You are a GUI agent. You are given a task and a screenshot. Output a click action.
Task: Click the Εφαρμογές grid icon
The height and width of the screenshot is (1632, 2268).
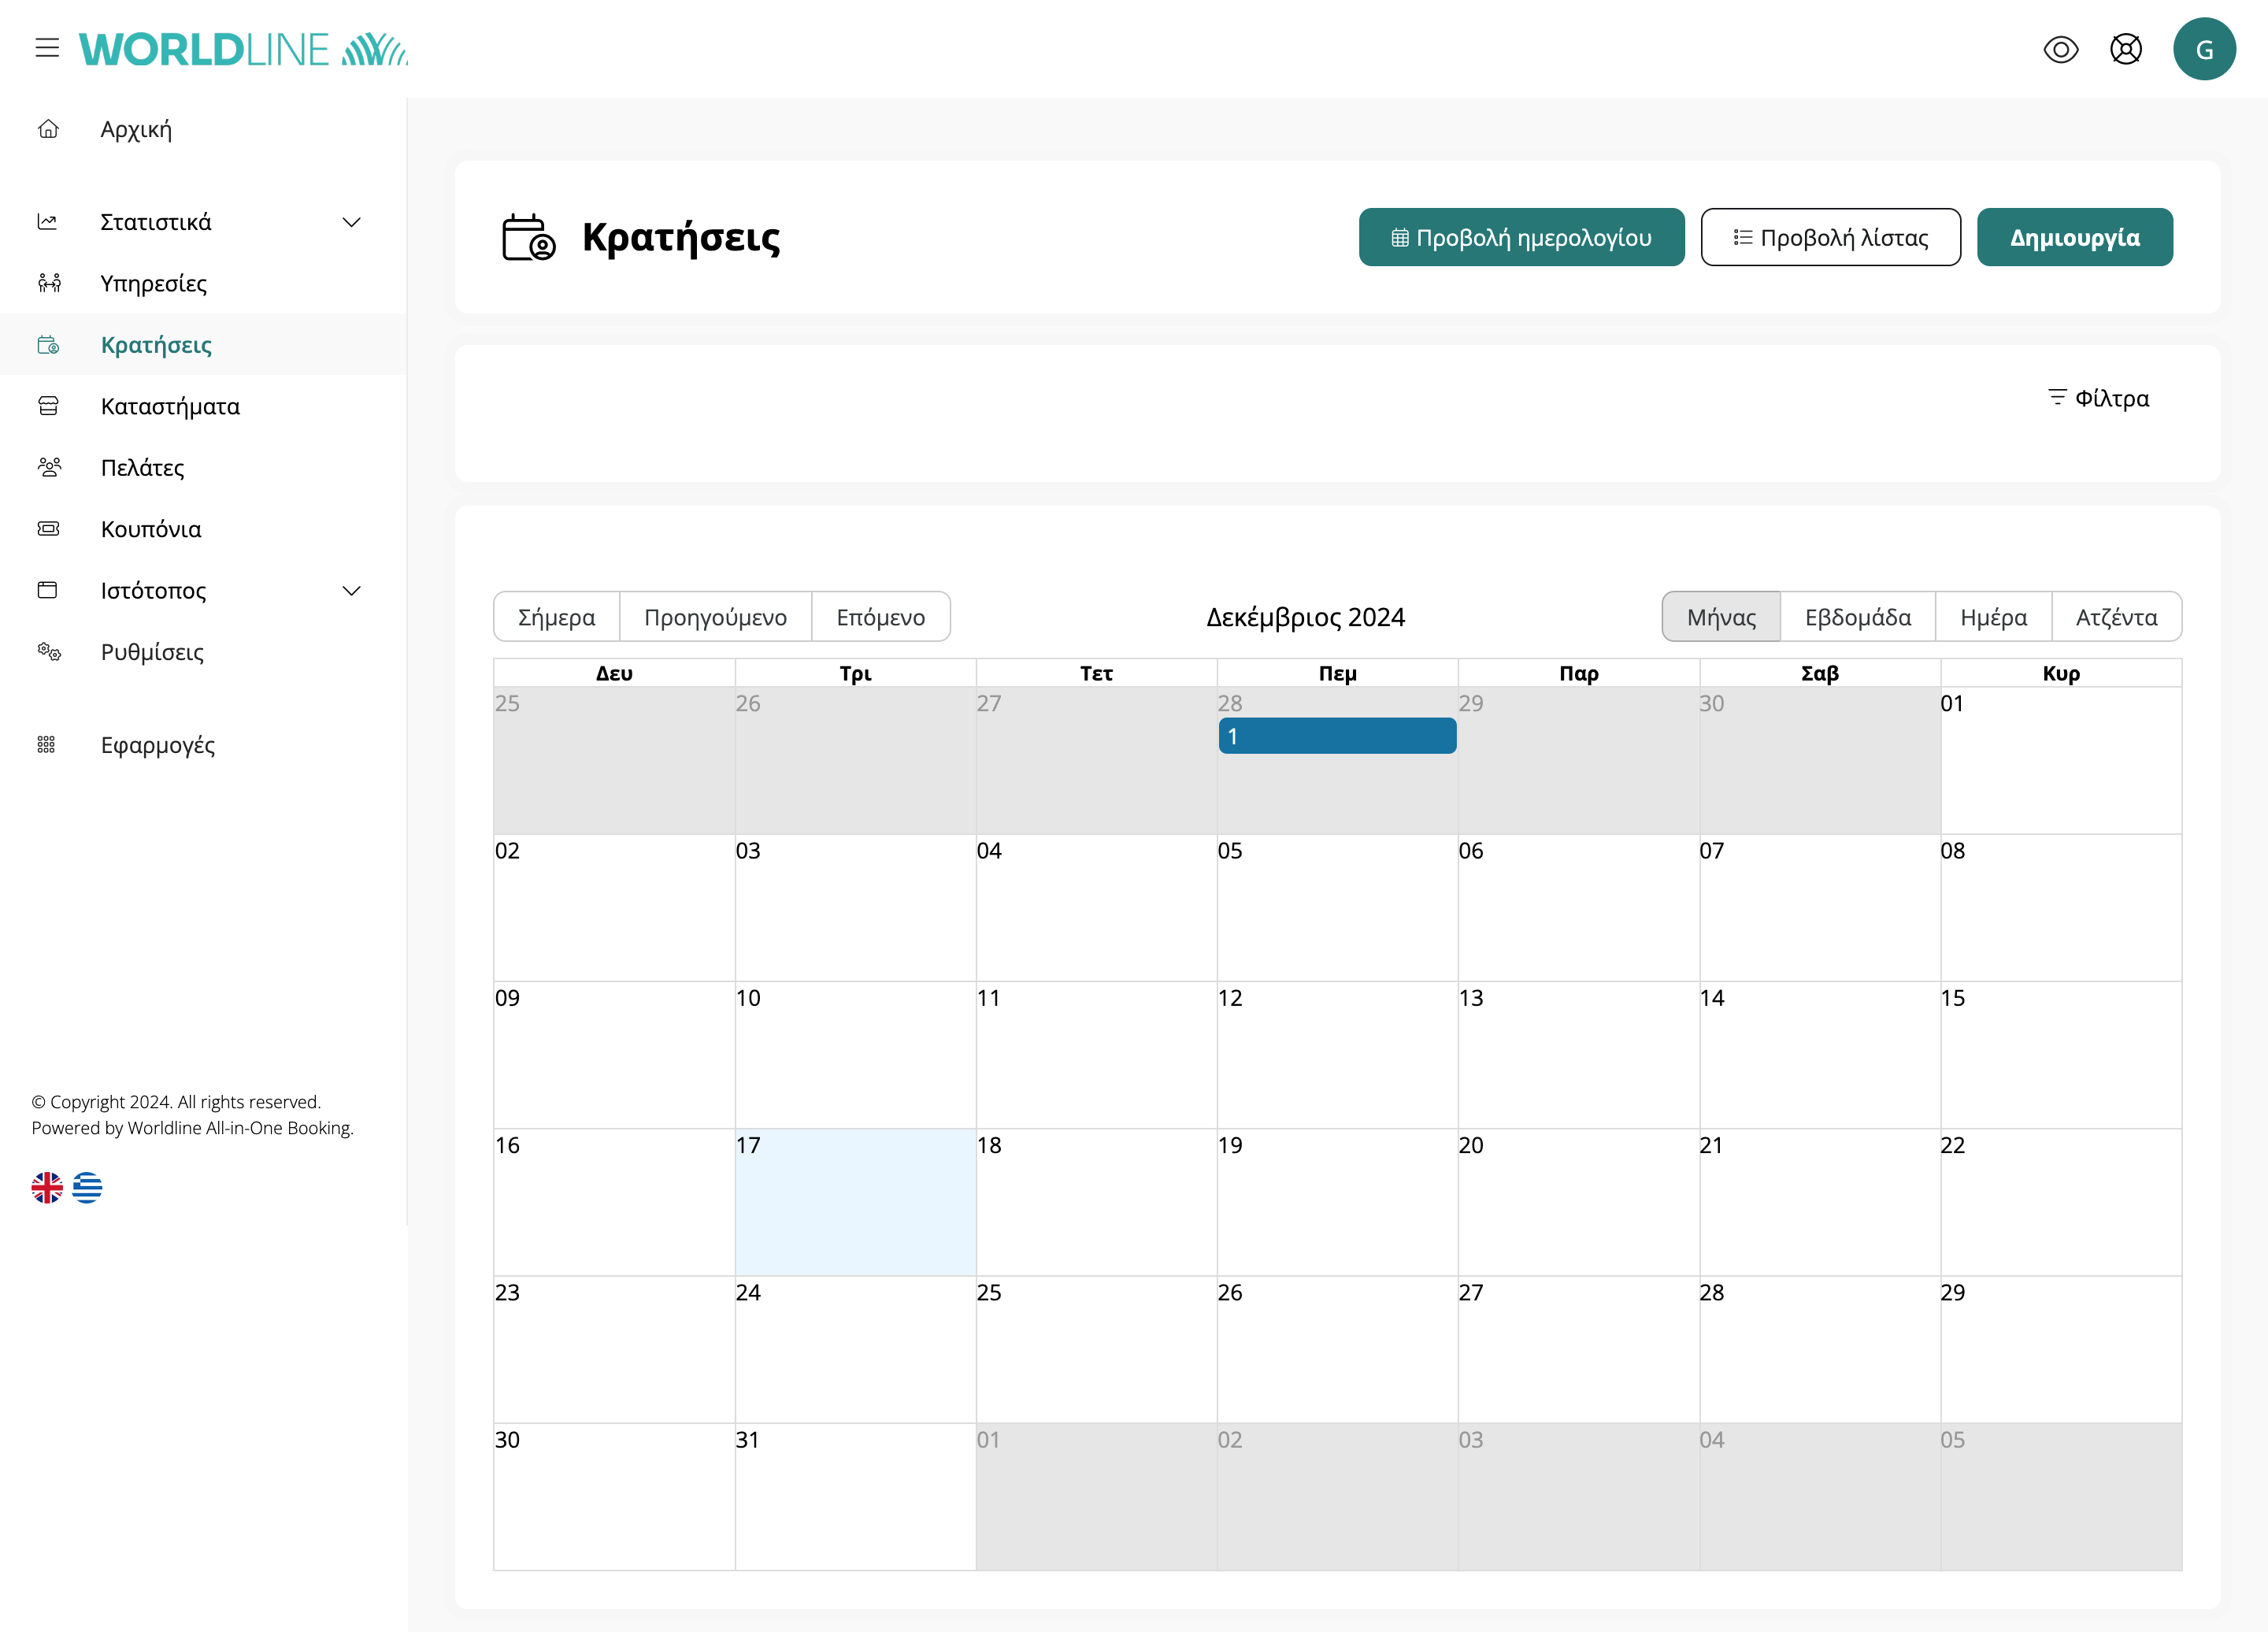pyautogui.click(x=46, y=745)
